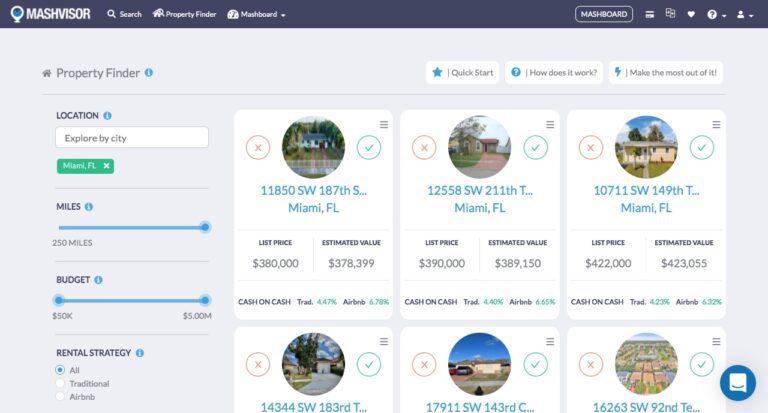Select the Traditional rental strategy

(60, 384)
